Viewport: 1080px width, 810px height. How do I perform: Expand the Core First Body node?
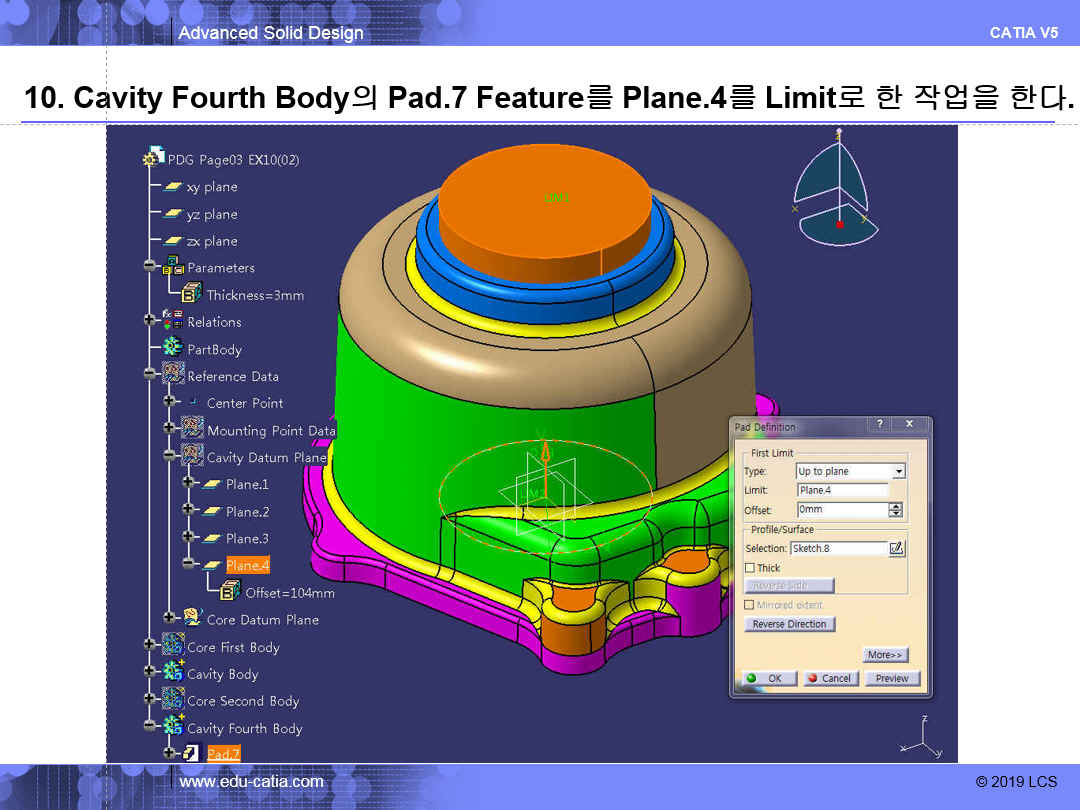[150, 647]
